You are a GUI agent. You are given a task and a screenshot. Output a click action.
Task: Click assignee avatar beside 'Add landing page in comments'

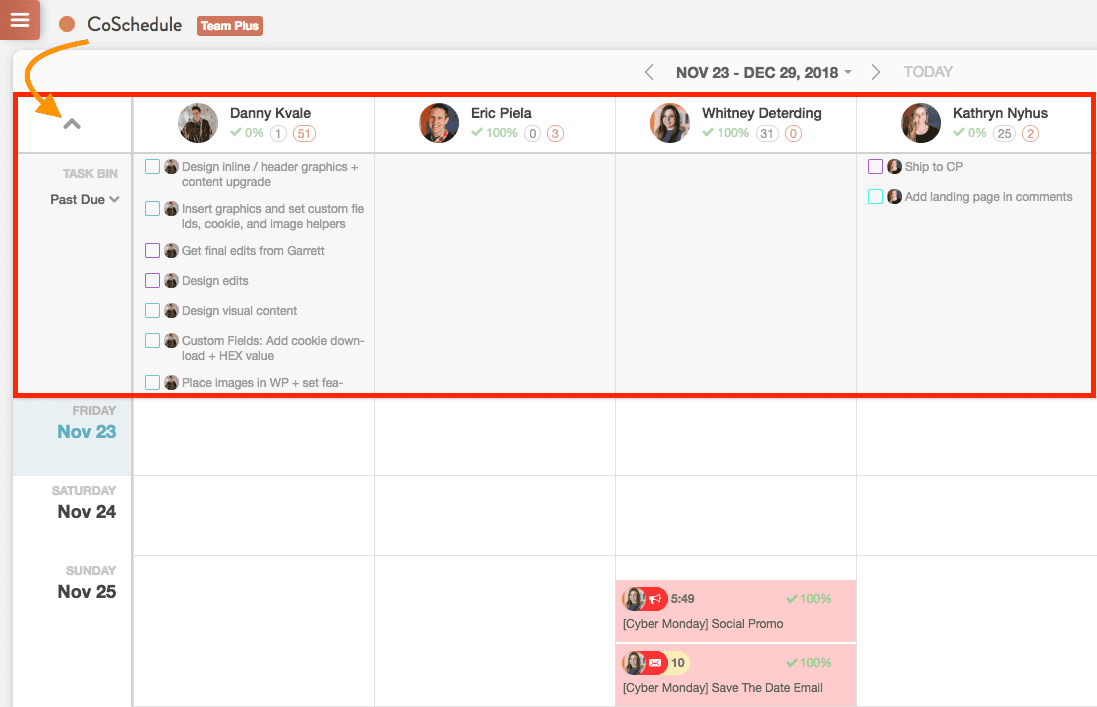894,197
